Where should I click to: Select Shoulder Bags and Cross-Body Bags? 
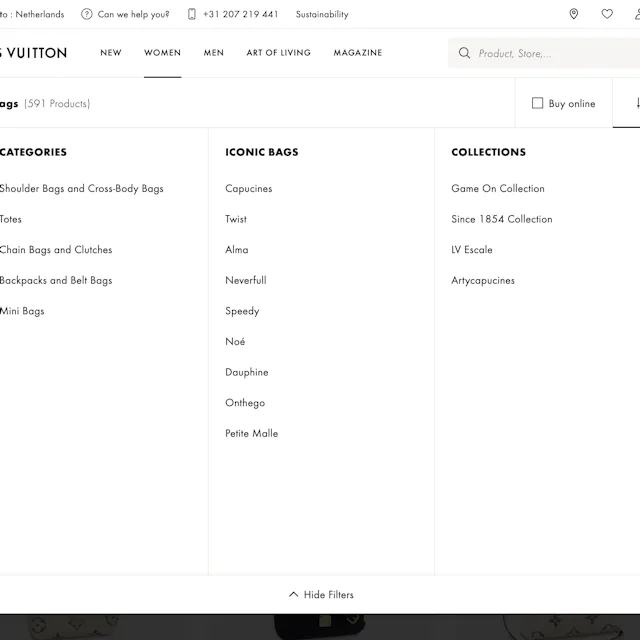click(82, 189)
